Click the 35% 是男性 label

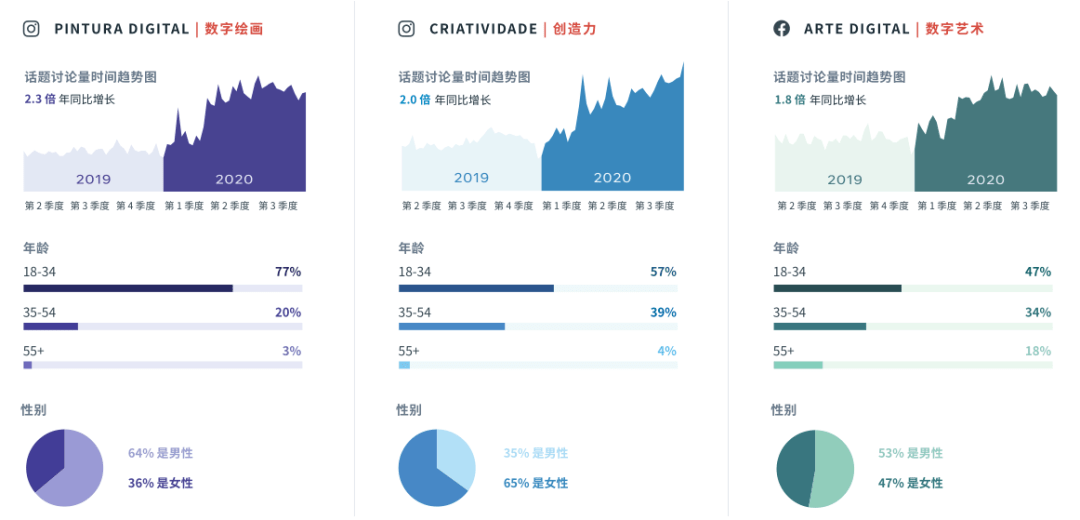tap(536, 453)
